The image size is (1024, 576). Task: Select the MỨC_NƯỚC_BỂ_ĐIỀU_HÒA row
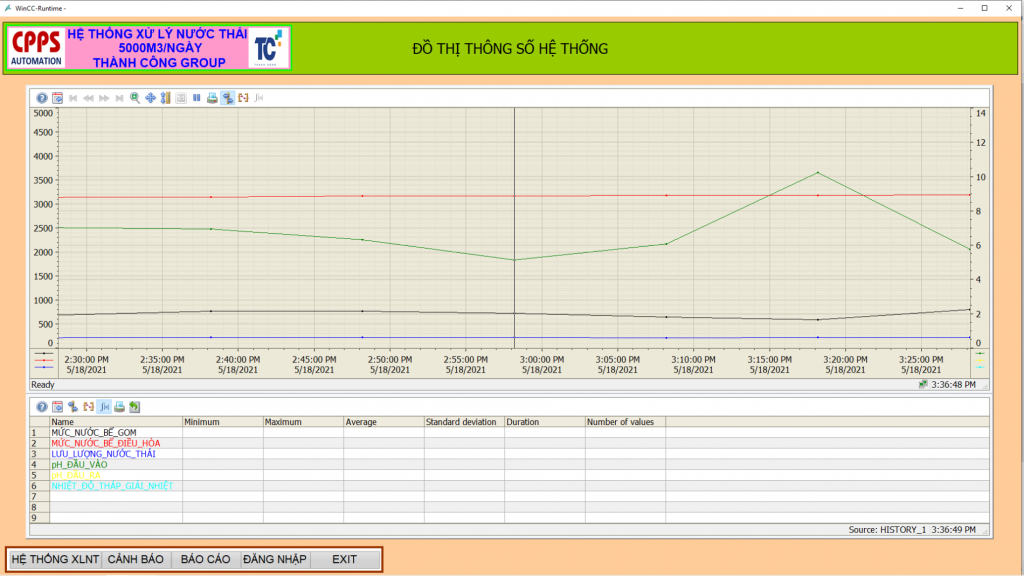(x=106, y=443)
